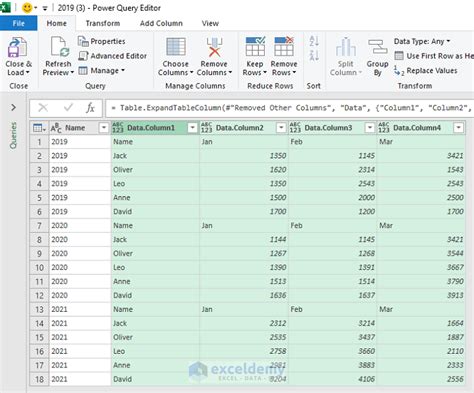Image resolution: width=474 pixels, height=393 pixels.
Task: Click the Group By icon
Action: point(377,47)
